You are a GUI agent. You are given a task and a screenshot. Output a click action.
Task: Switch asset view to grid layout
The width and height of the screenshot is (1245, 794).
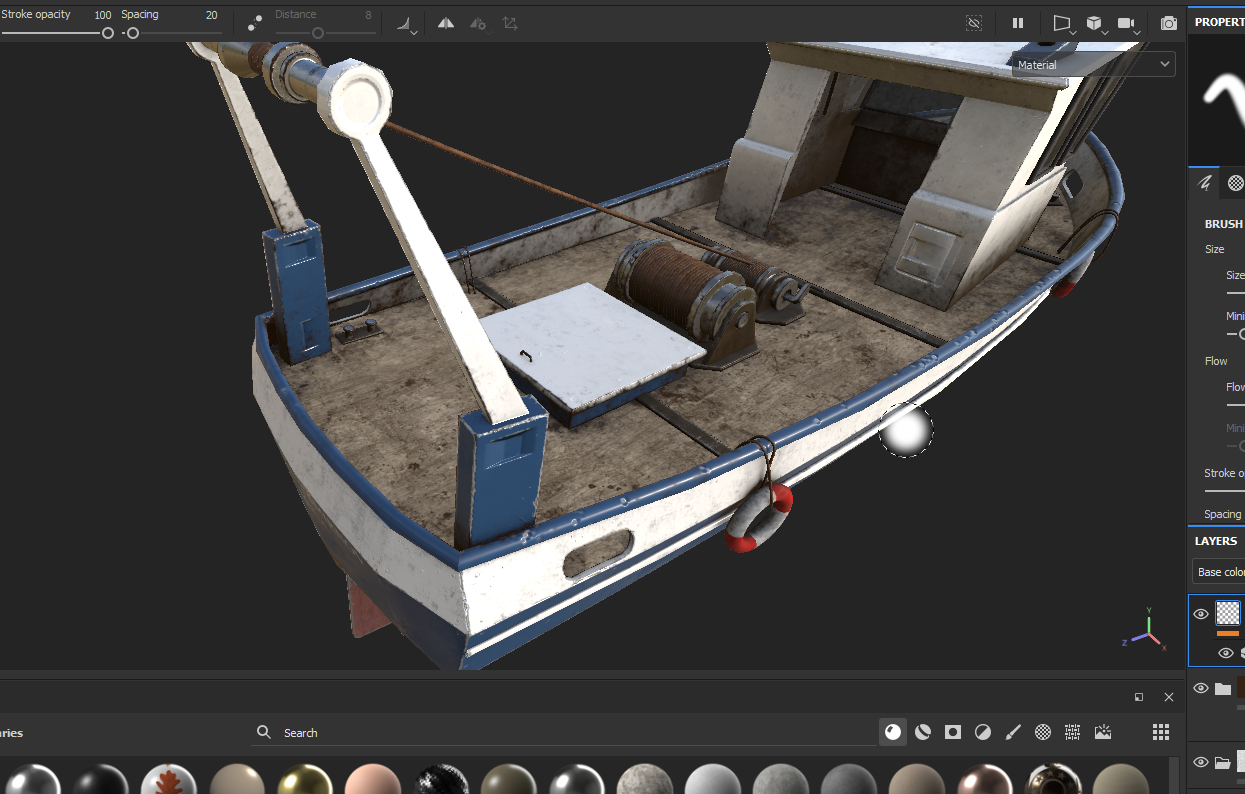point(1160,732)
